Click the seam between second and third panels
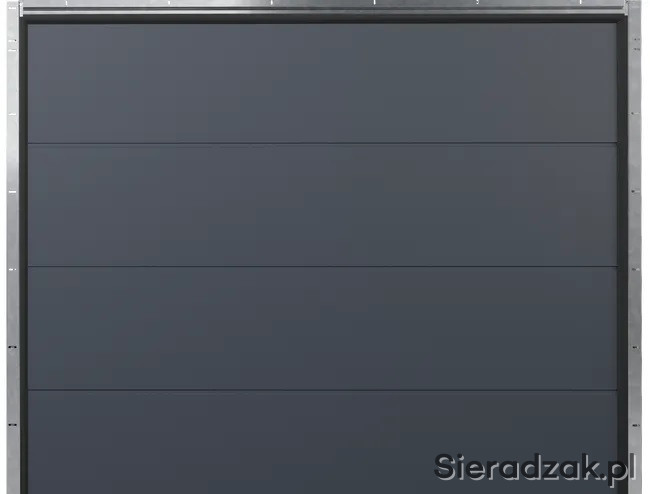 (x=322, y=266)
